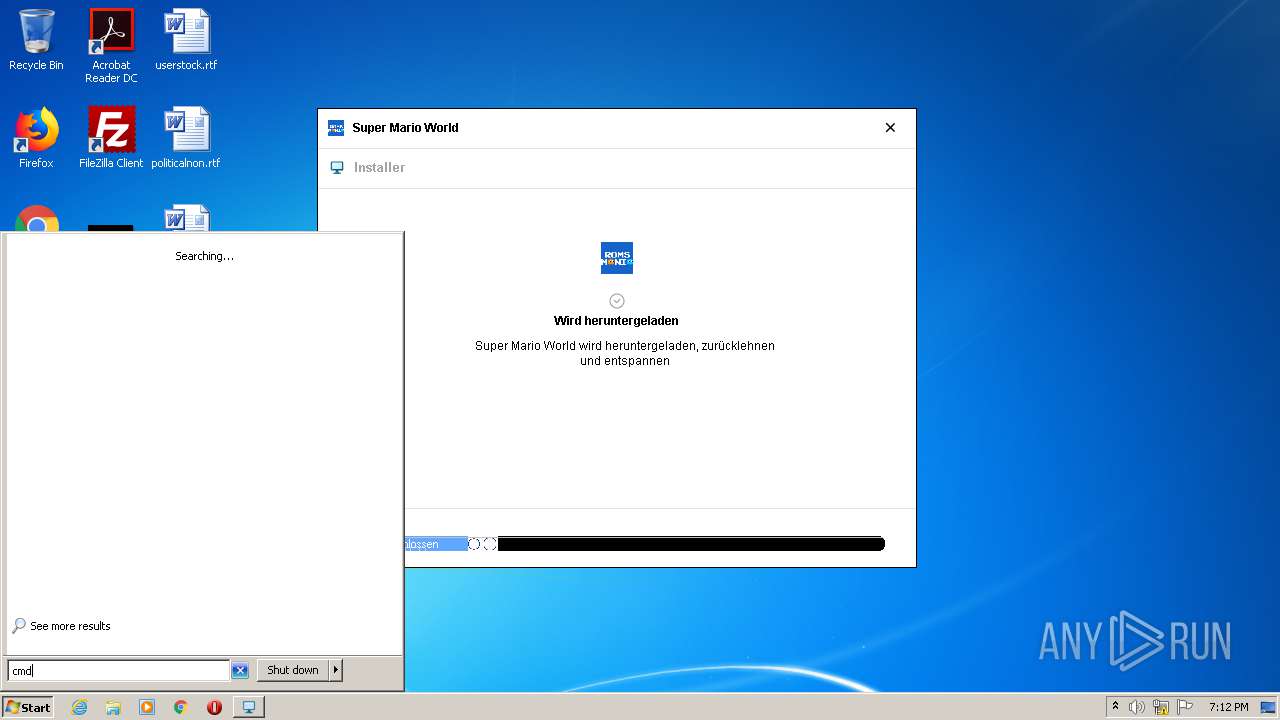Show hidden system tray icons

(x=1116, y=707)
